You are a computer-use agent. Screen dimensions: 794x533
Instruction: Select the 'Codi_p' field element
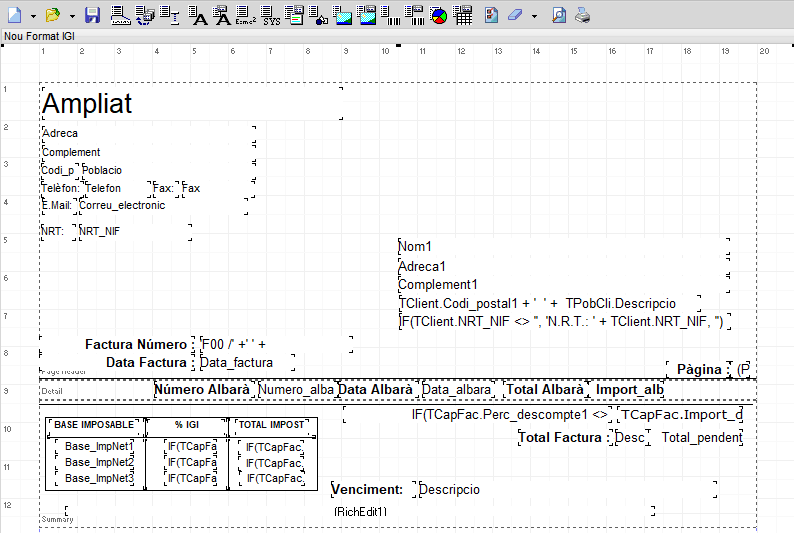[x=58, y=170]
